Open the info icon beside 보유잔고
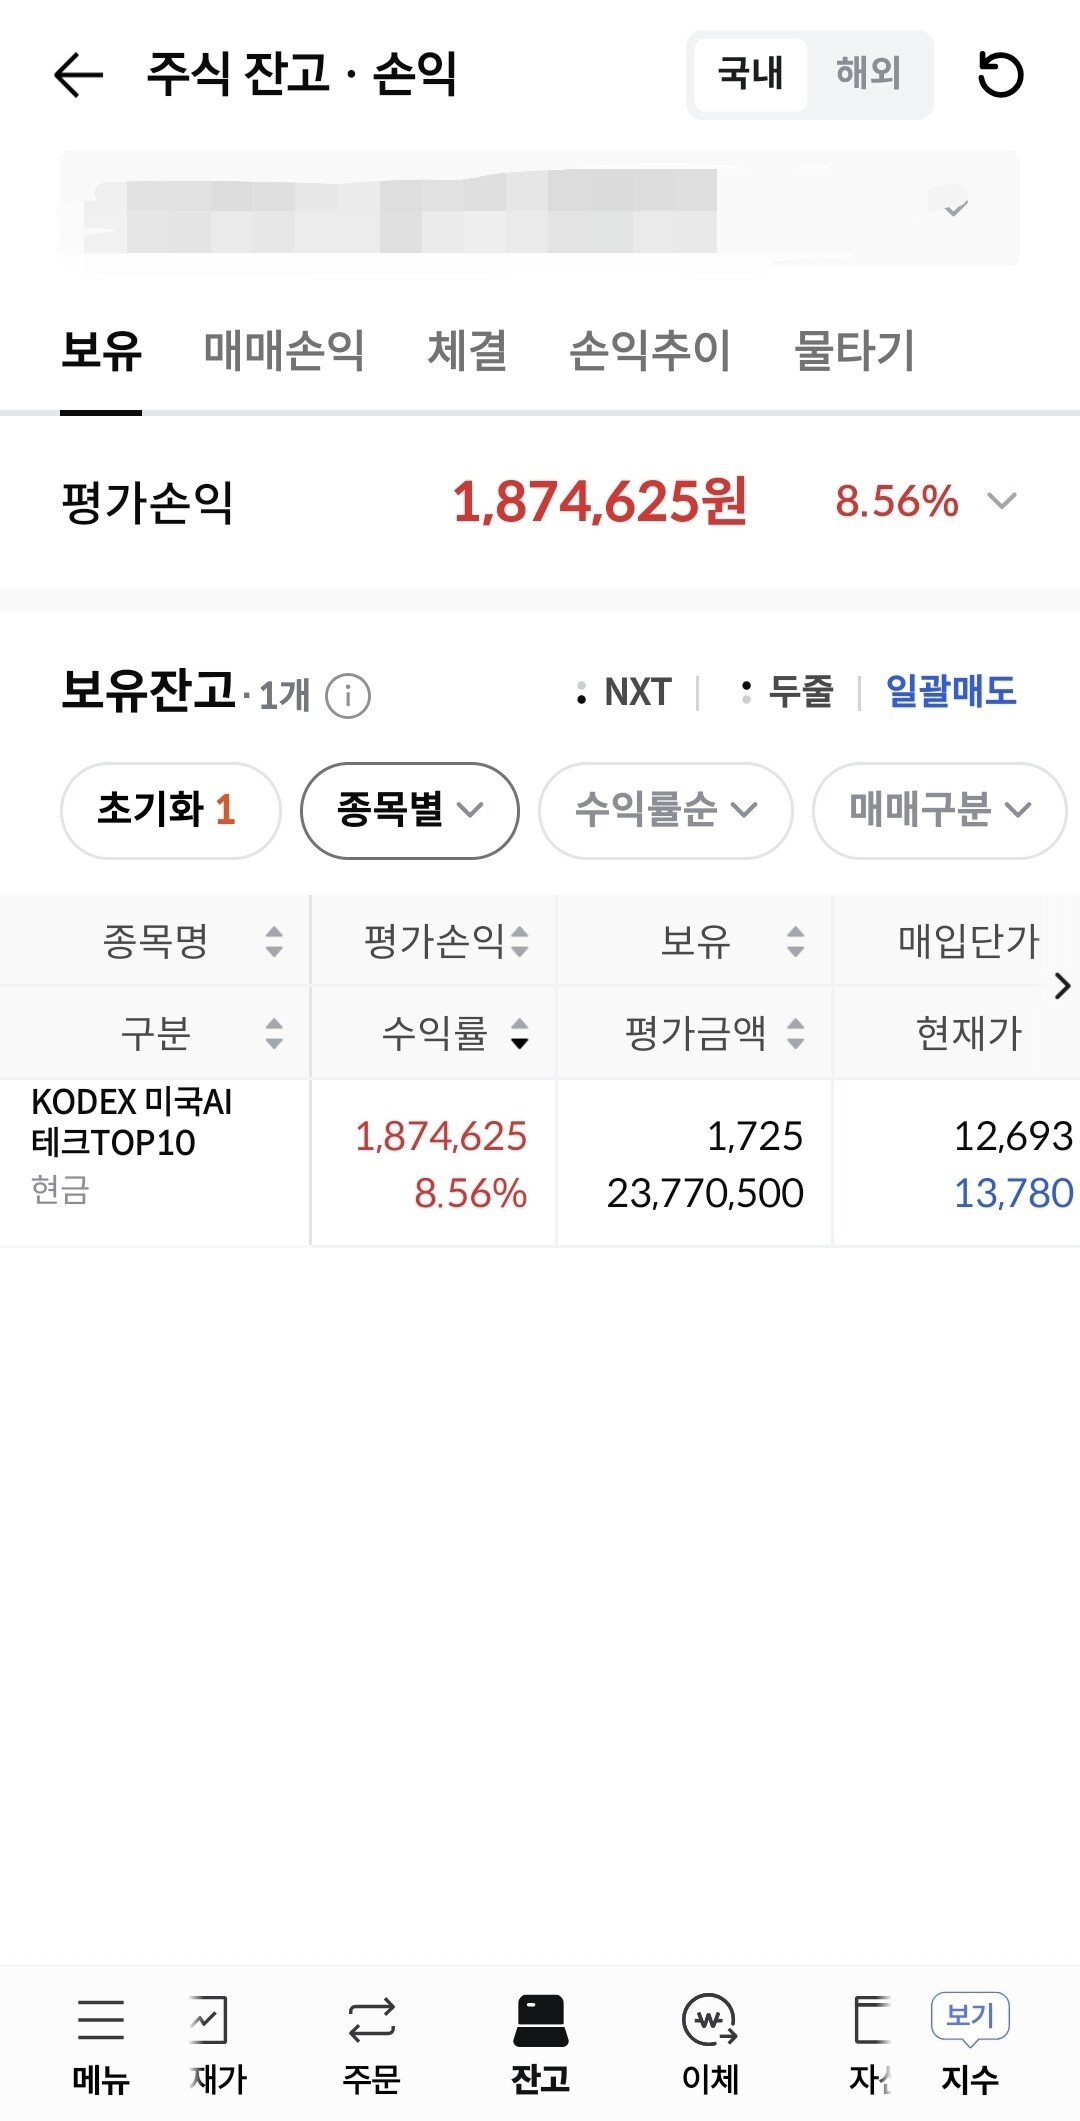The width and height of the screenshot is (1080, 2121). [x=348, y=696]
